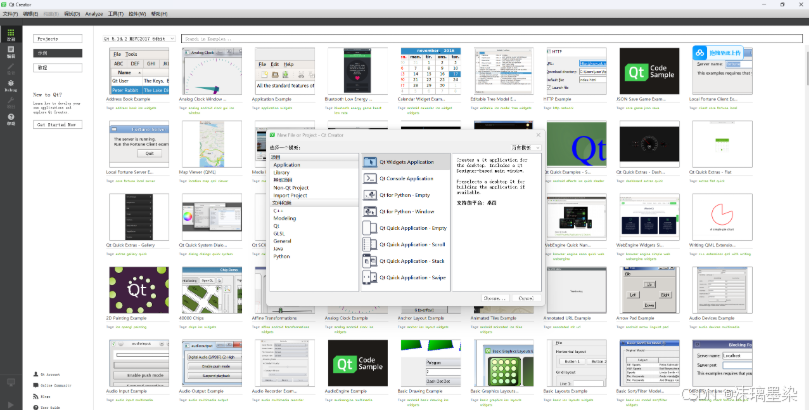Open the Arrow Pad Example thumbnail
The image size is (809, 410).
point(649,290)
